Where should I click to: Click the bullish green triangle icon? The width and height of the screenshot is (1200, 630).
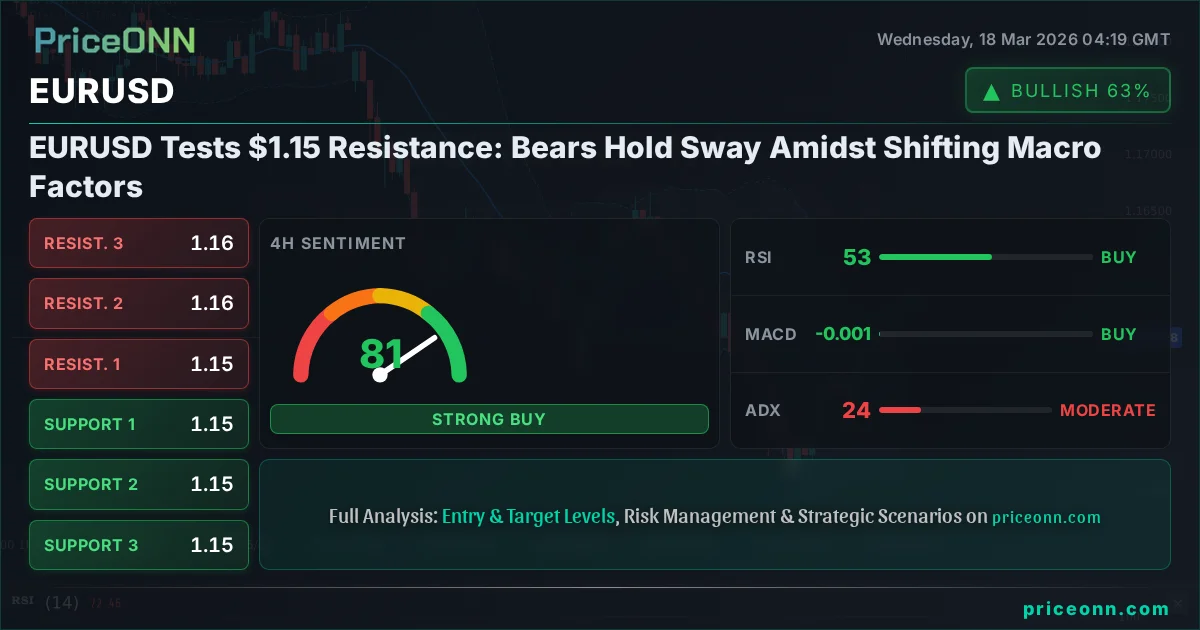pos(992,92)
